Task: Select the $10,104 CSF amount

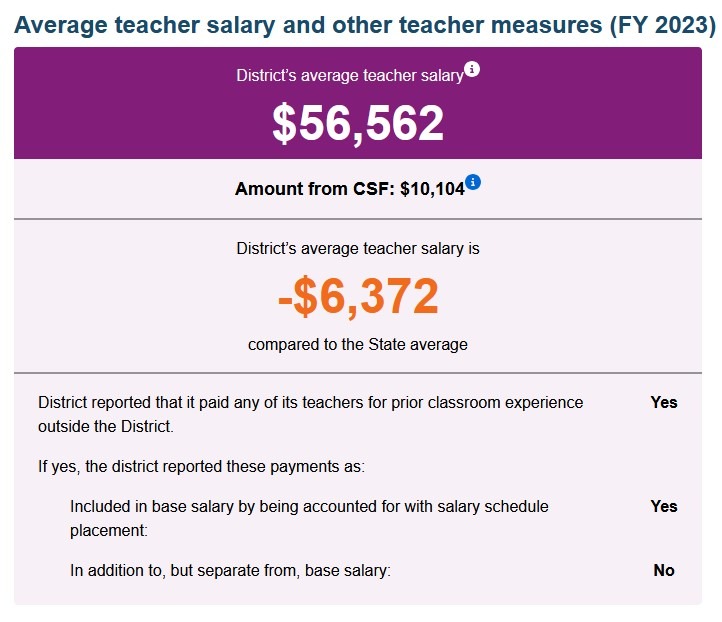Action: click(x=432, y=189)
